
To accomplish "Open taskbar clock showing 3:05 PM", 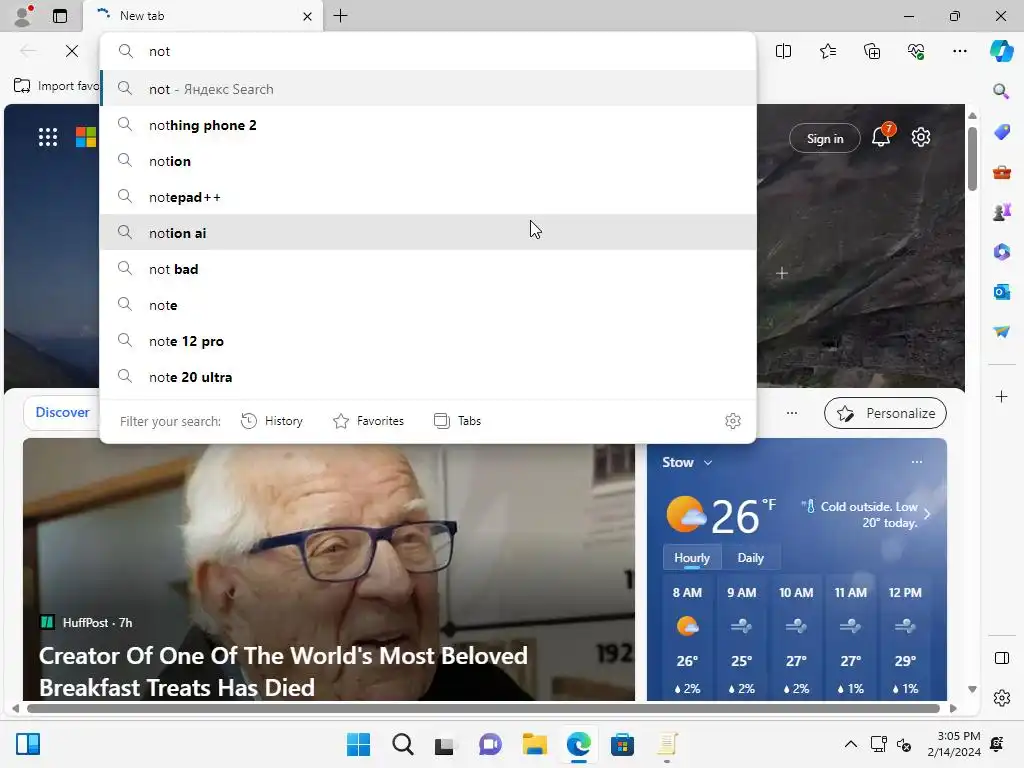I will click(954, 744).
